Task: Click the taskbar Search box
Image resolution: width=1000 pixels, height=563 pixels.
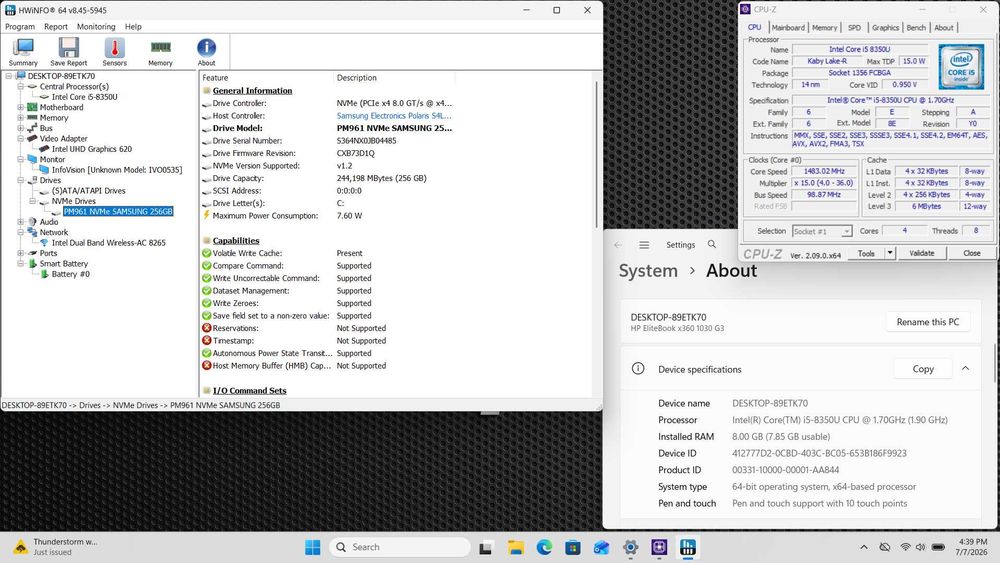Action: click(x=401, y=547)
